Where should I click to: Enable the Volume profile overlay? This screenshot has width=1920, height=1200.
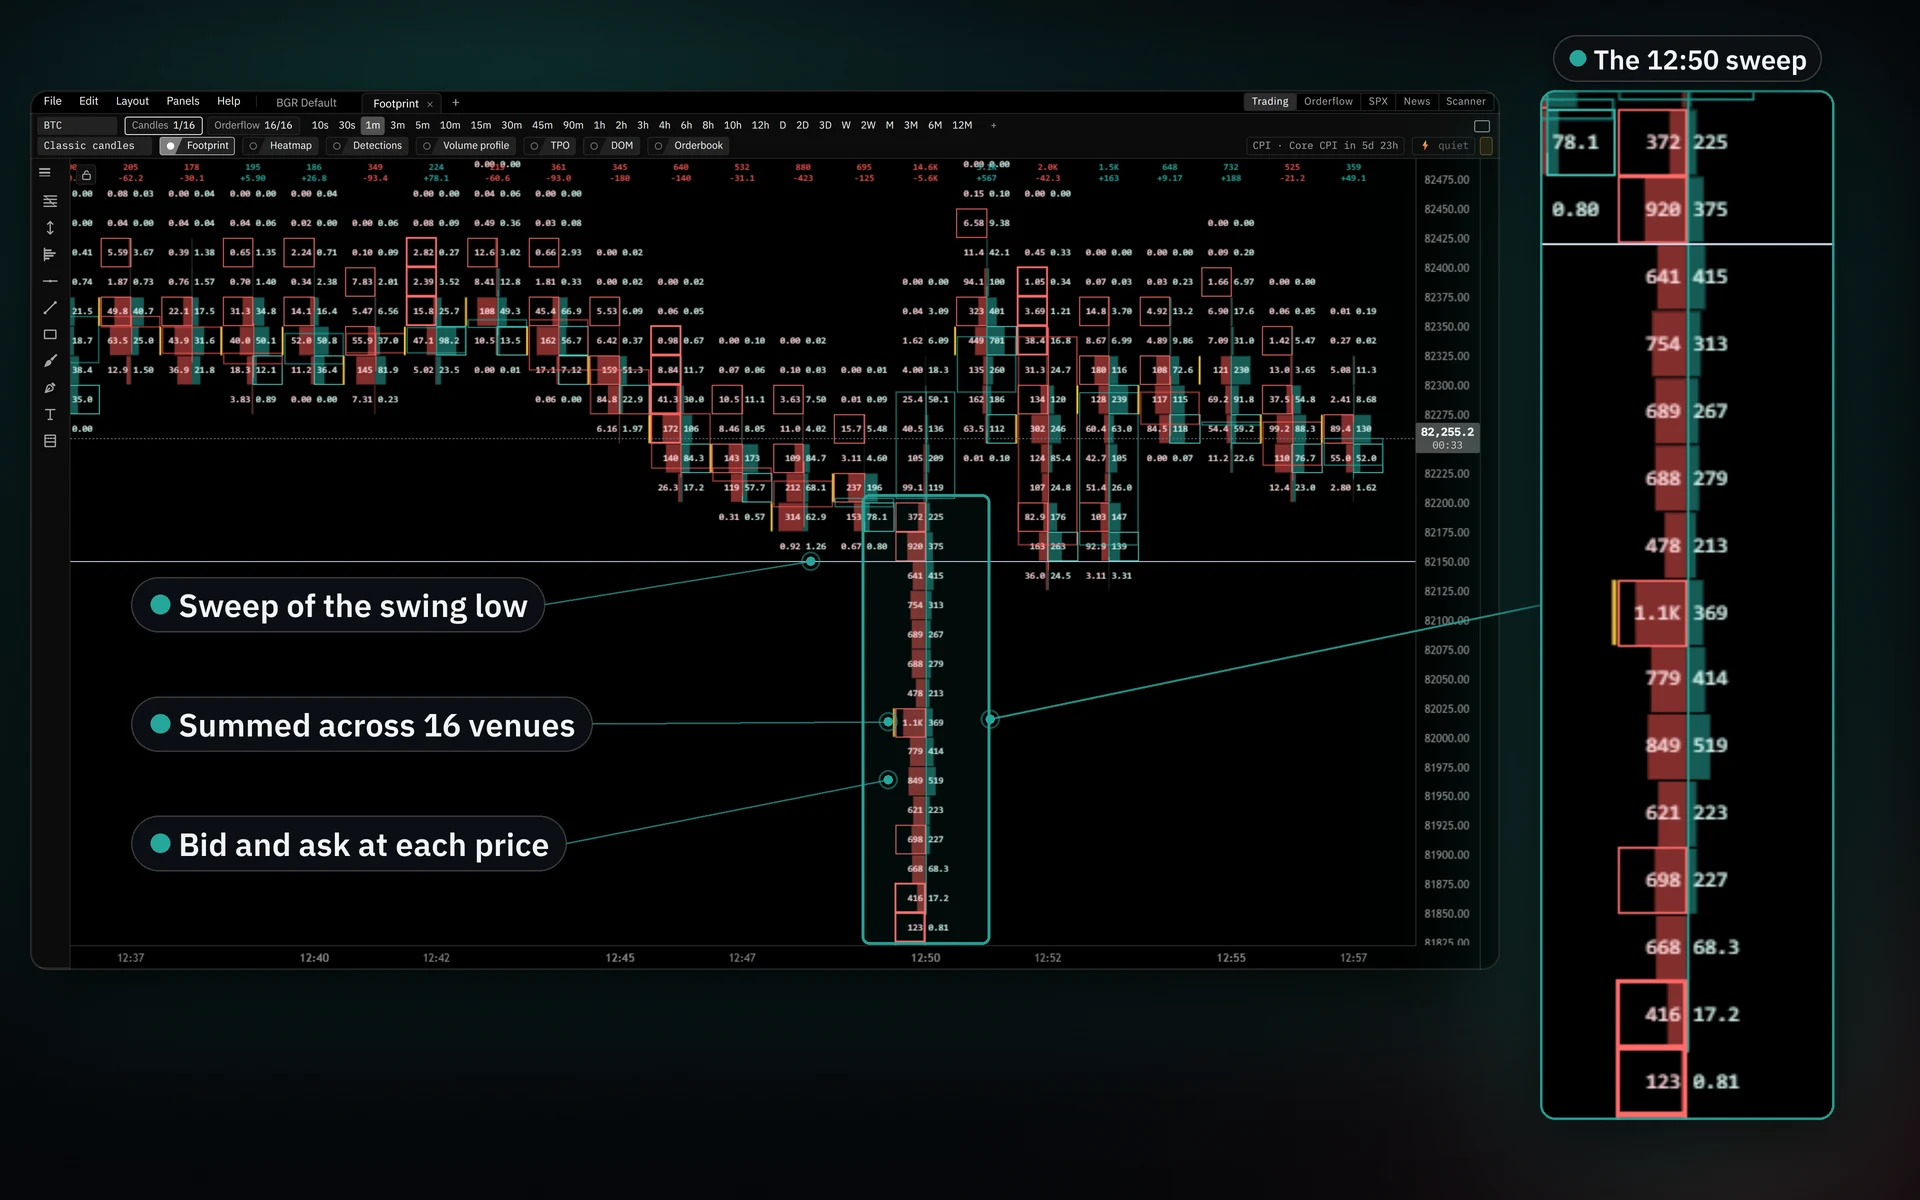click(x=466, y=146)
